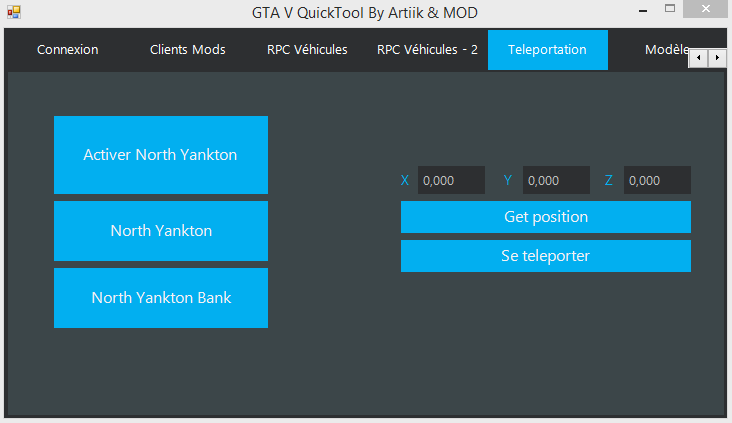Open the partially hidden Modèle tab
Viewport: 732px width, 423px height.
point(665,50)
